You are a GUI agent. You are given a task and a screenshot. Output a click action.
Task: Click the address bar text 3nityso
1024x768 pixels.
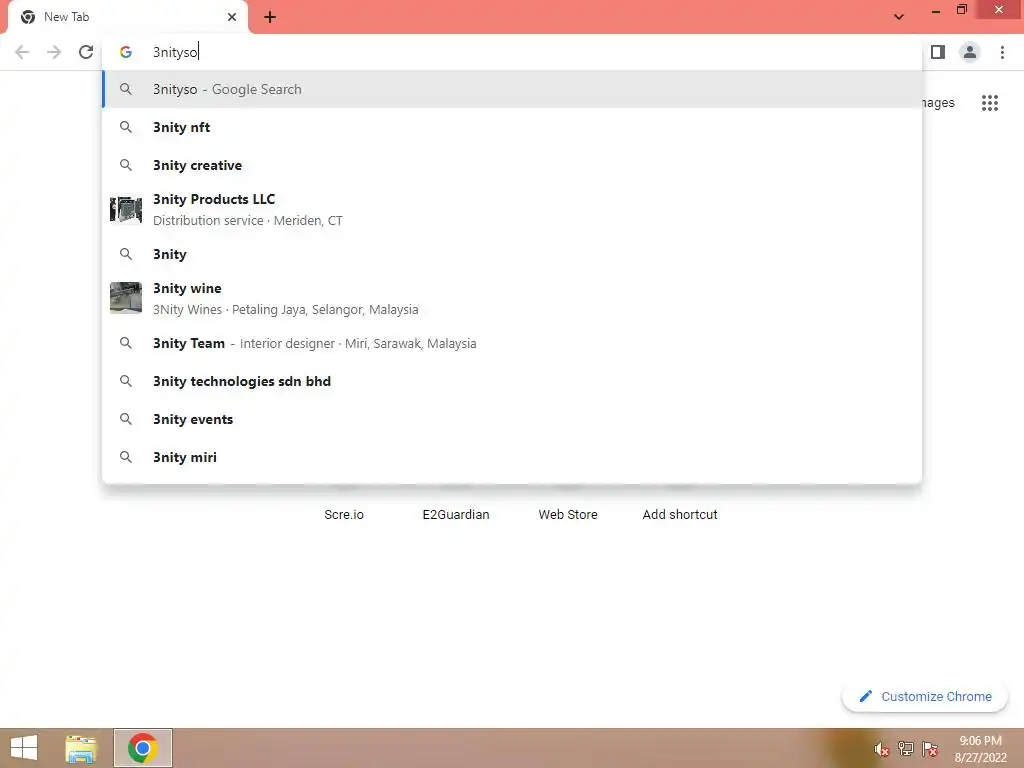click(x=175, y=52)
